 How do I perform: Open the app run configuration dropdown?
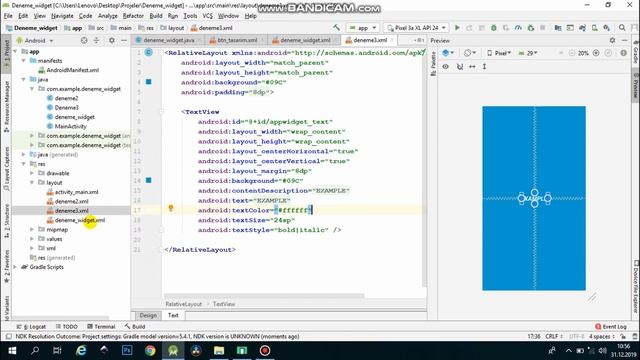pyautogui.click(x=363, y=28)
